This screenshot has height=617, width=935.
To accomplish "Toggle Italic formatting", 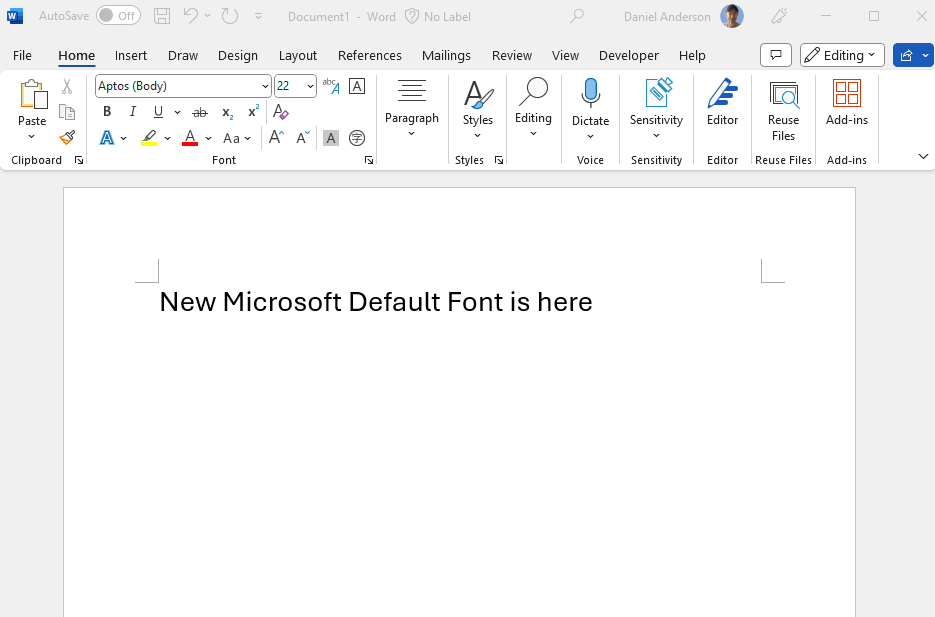I will (x=132, y=111).
